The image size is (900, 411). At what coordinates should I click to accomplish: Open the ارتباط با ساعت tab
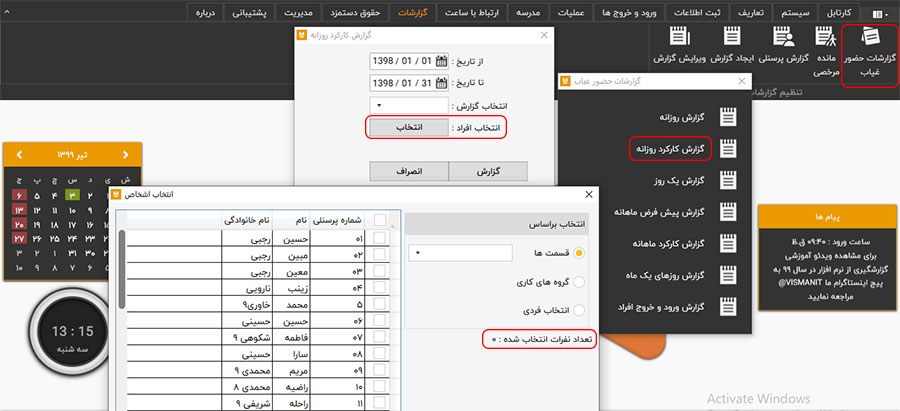tap(473, 13)
